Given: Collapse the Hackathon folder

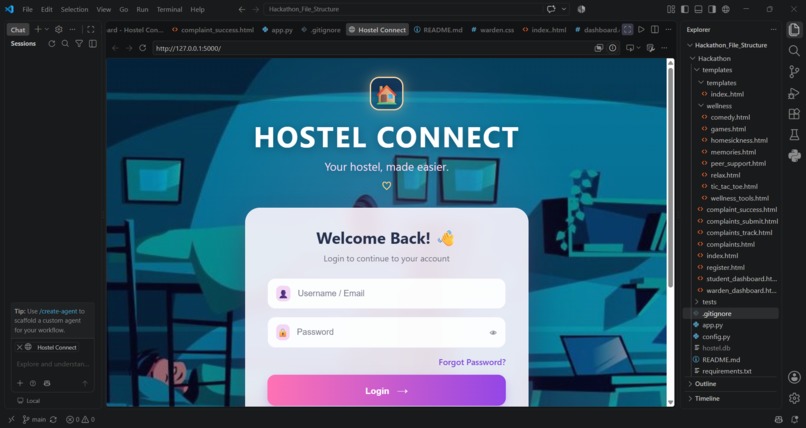Looking at the screenshot, I should (714, 59).
